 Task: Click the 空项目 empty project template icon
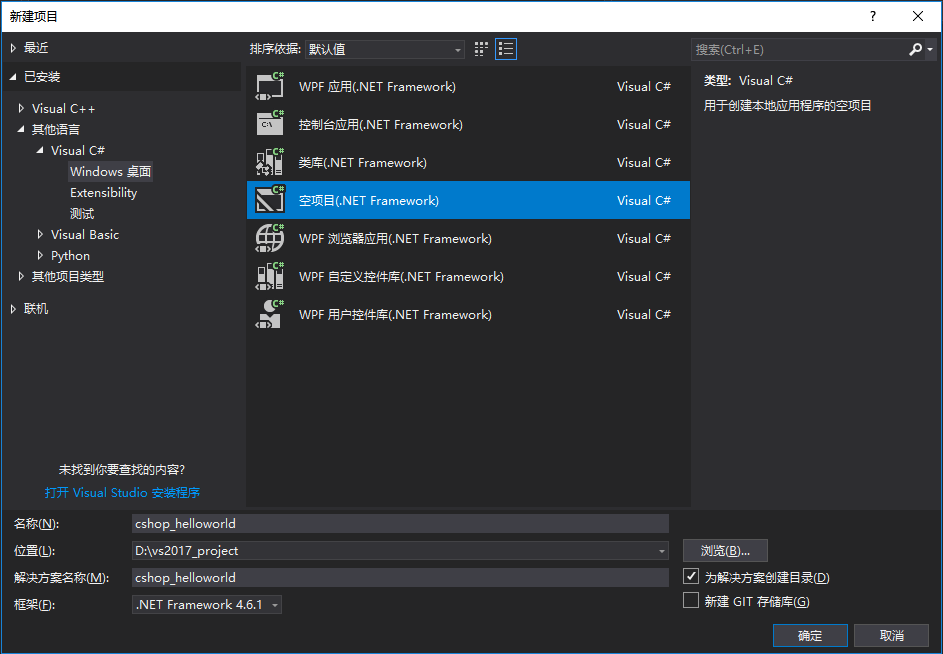269,200
